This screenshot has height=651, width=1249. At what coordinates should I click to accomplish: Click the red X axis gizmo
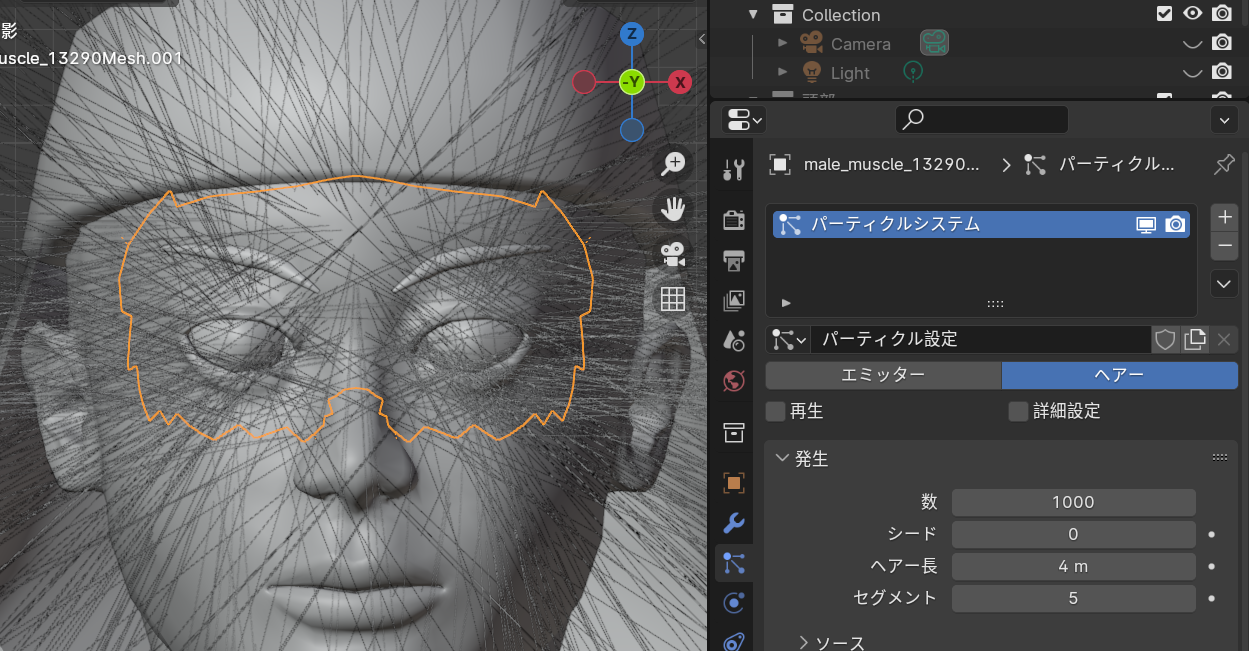(x=680, y=82)
